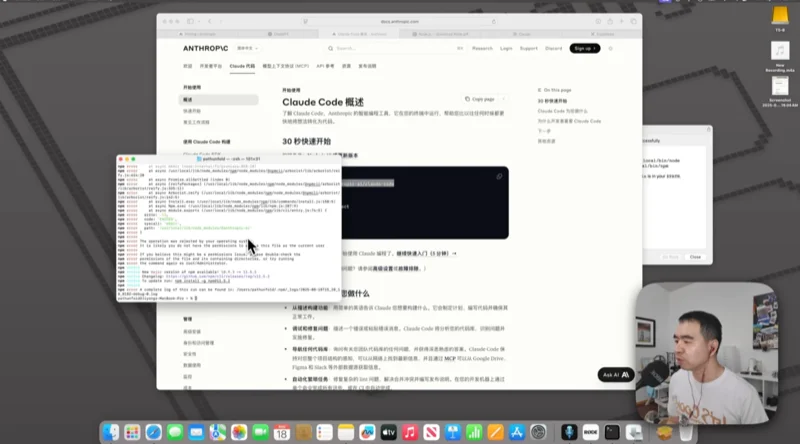Go back with Safari's back arrow

[209, 21]
